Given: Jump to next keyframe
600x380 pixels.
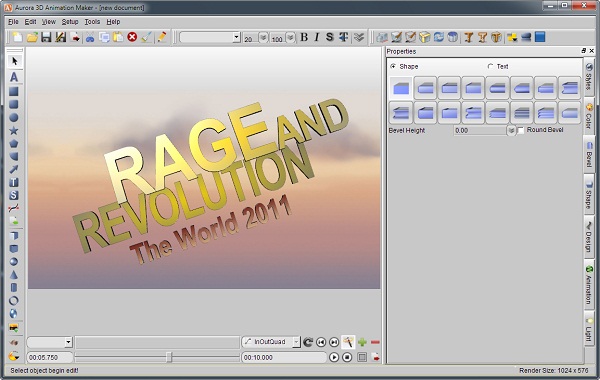Looking at the screenshot, I should click(x=334, y=342).
